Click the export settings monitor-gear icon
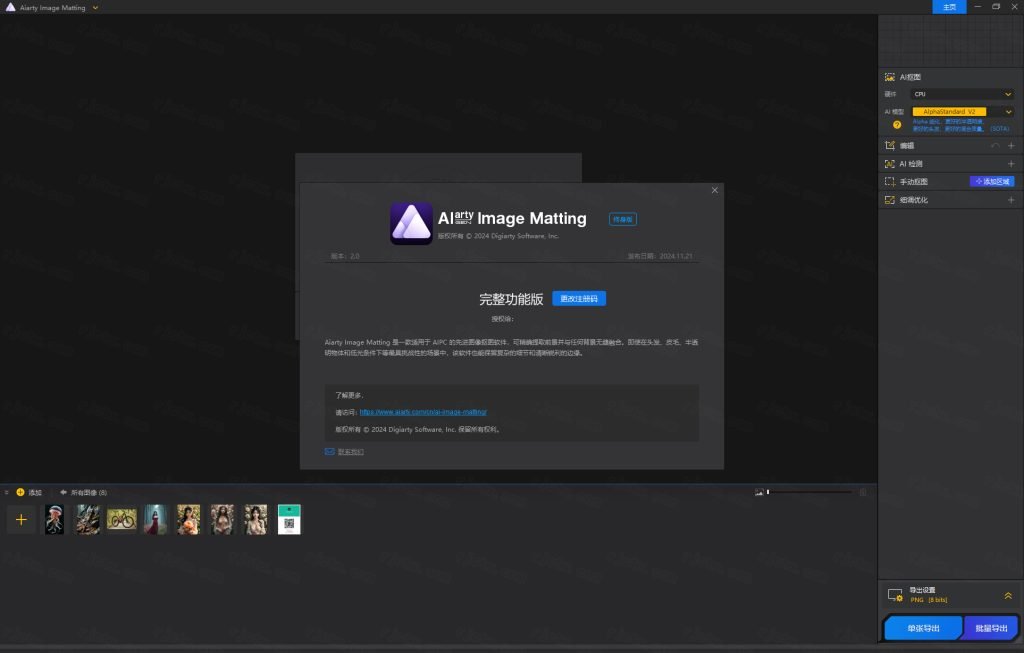The image size is (1024, 653). (895, 595)
